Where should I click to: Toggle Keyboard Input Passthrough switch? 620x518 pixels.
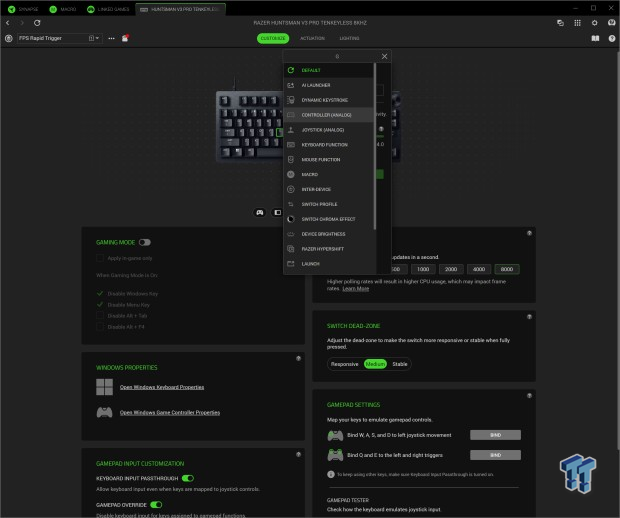(188, 478)
